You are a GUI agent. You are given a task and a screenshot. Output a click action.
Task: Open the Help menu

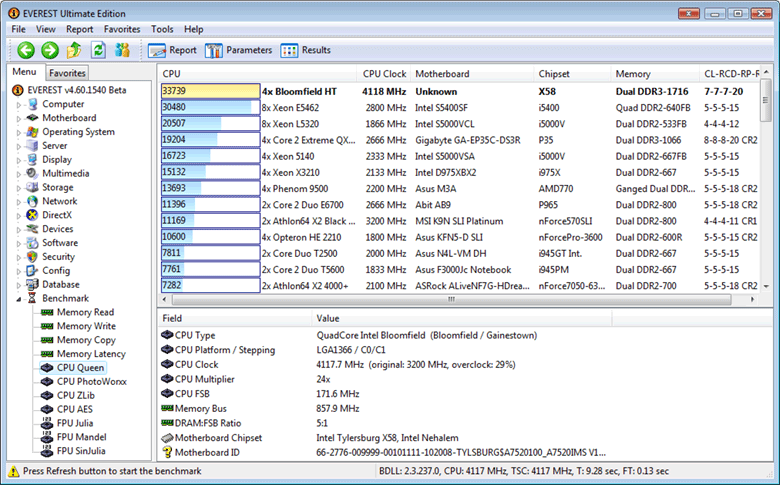(194, 29)
